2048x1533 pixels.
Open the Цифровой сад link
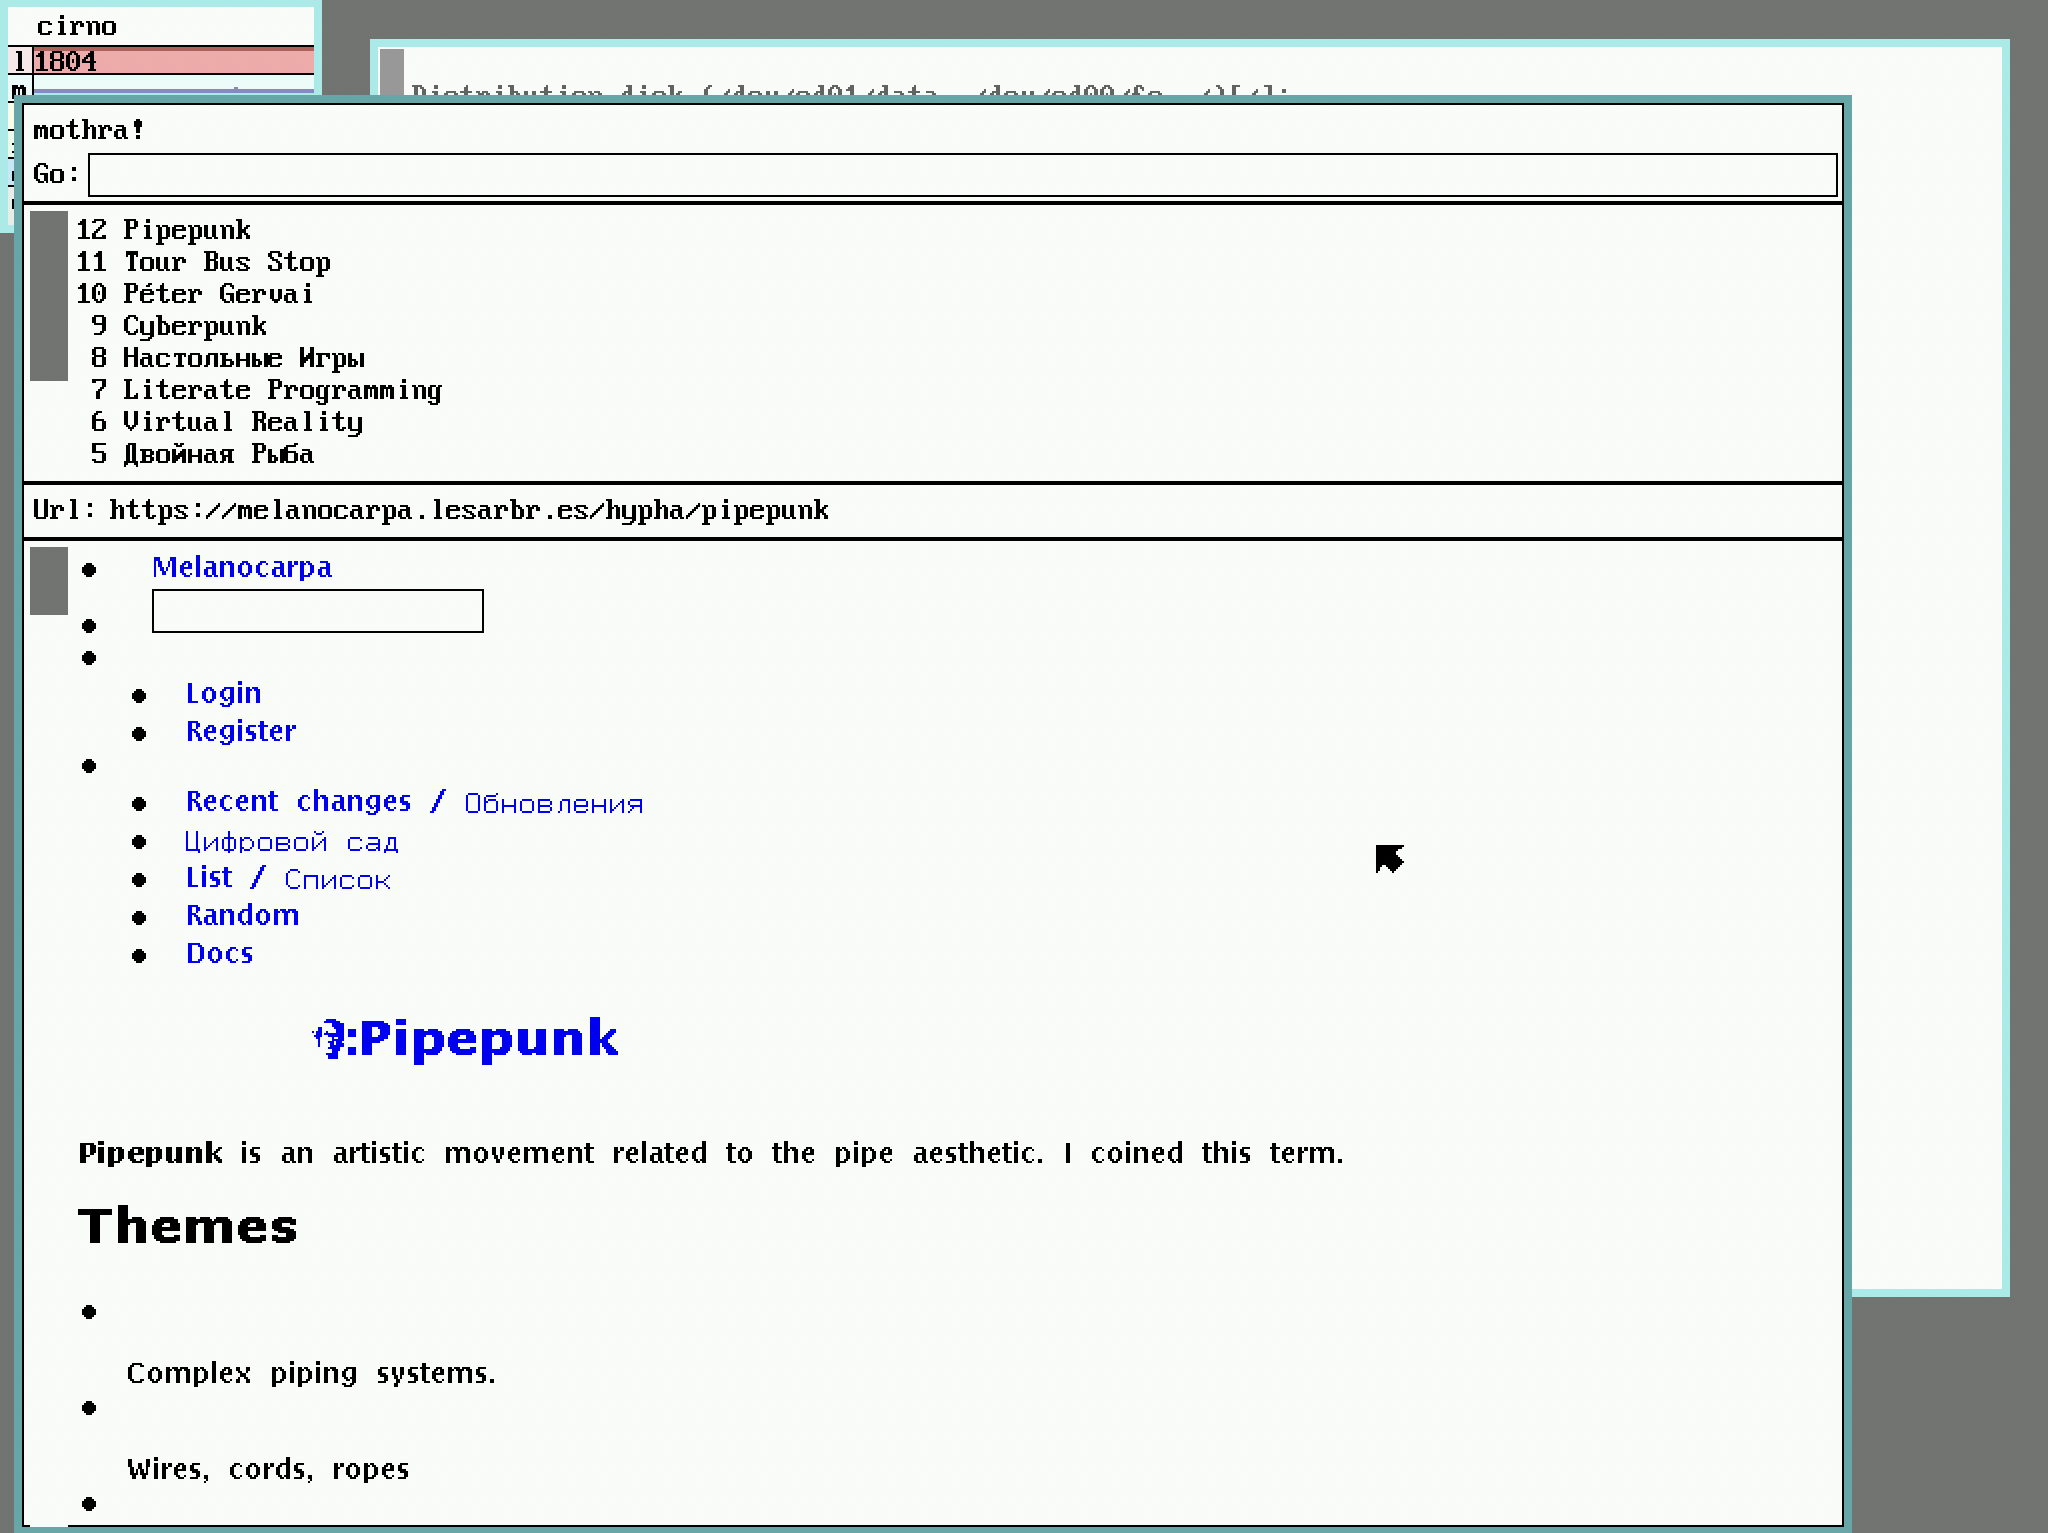(x=292, y=842)
